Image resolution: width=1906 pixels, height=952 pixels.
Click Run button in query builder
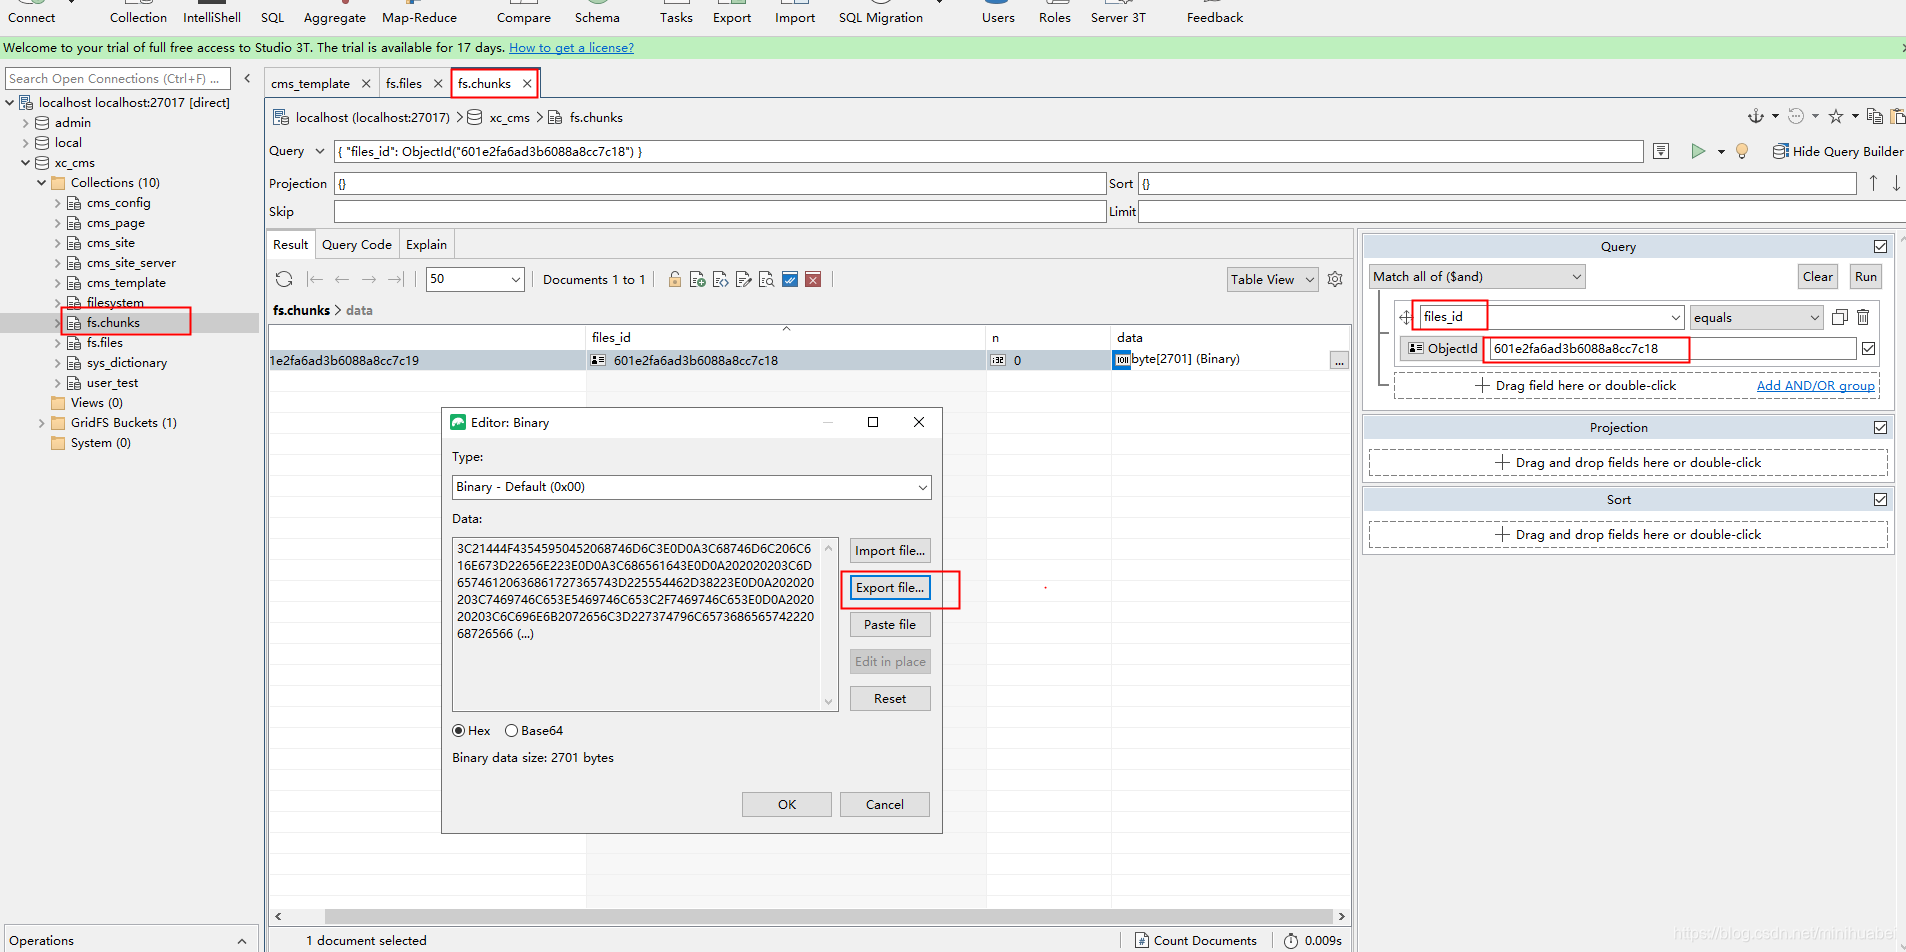tap(1866, 276)
